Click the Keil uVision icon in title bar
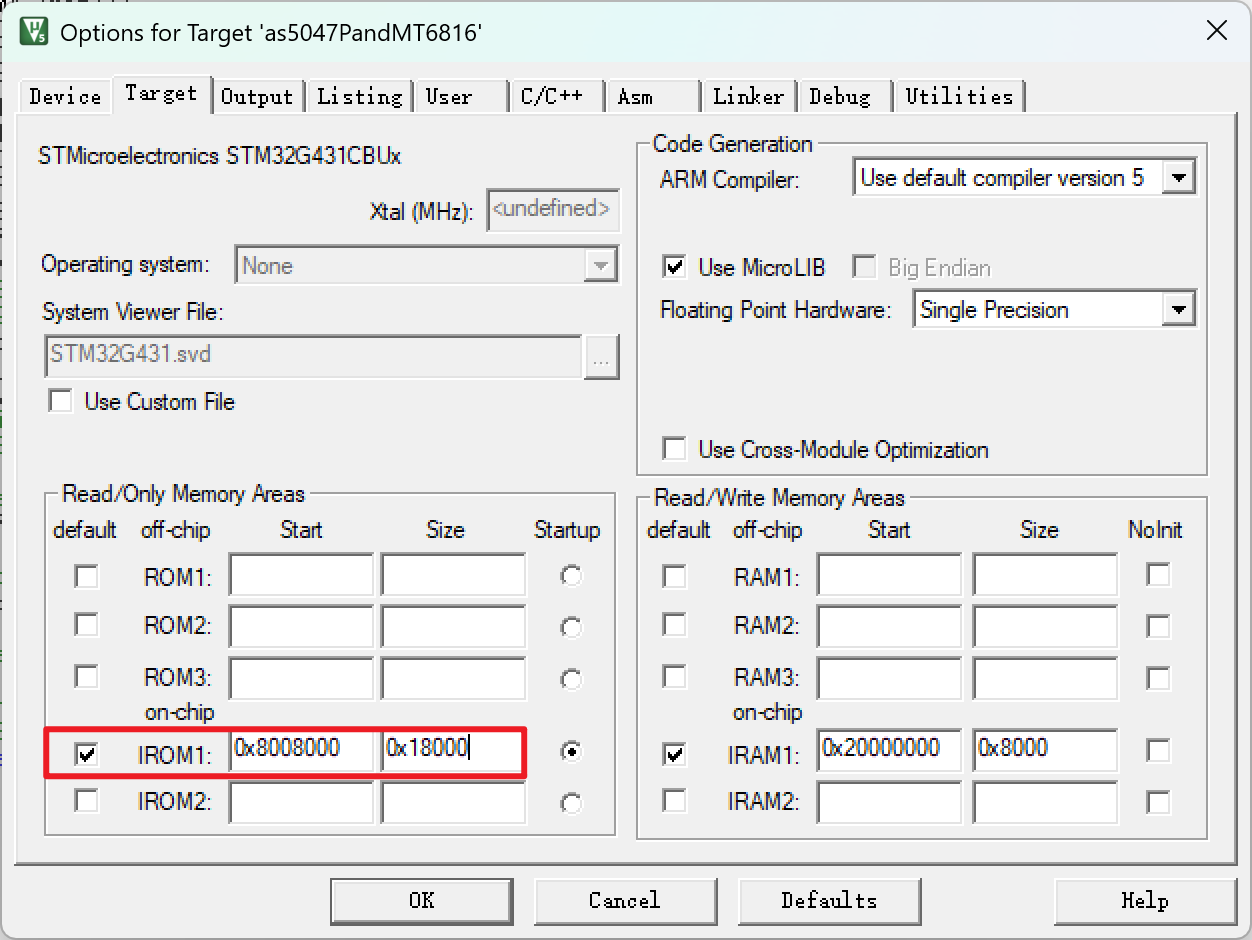Viewport: 1252px width, 940px height. click(x=34, y=31)
